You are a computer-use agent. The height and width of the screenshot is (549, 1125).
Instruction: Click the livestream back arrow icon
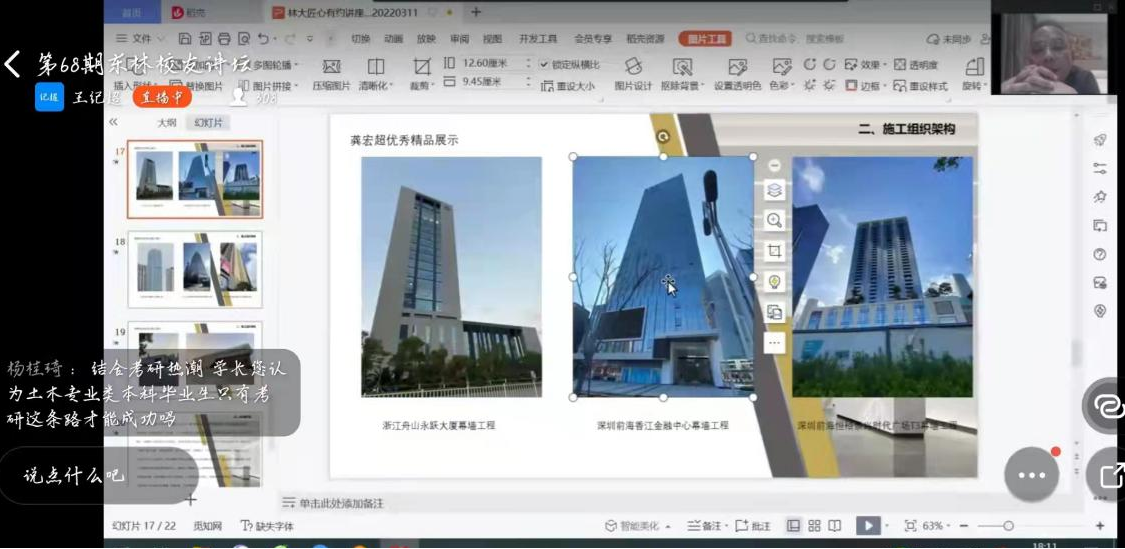pyautogui.click(x=12, y=65)
